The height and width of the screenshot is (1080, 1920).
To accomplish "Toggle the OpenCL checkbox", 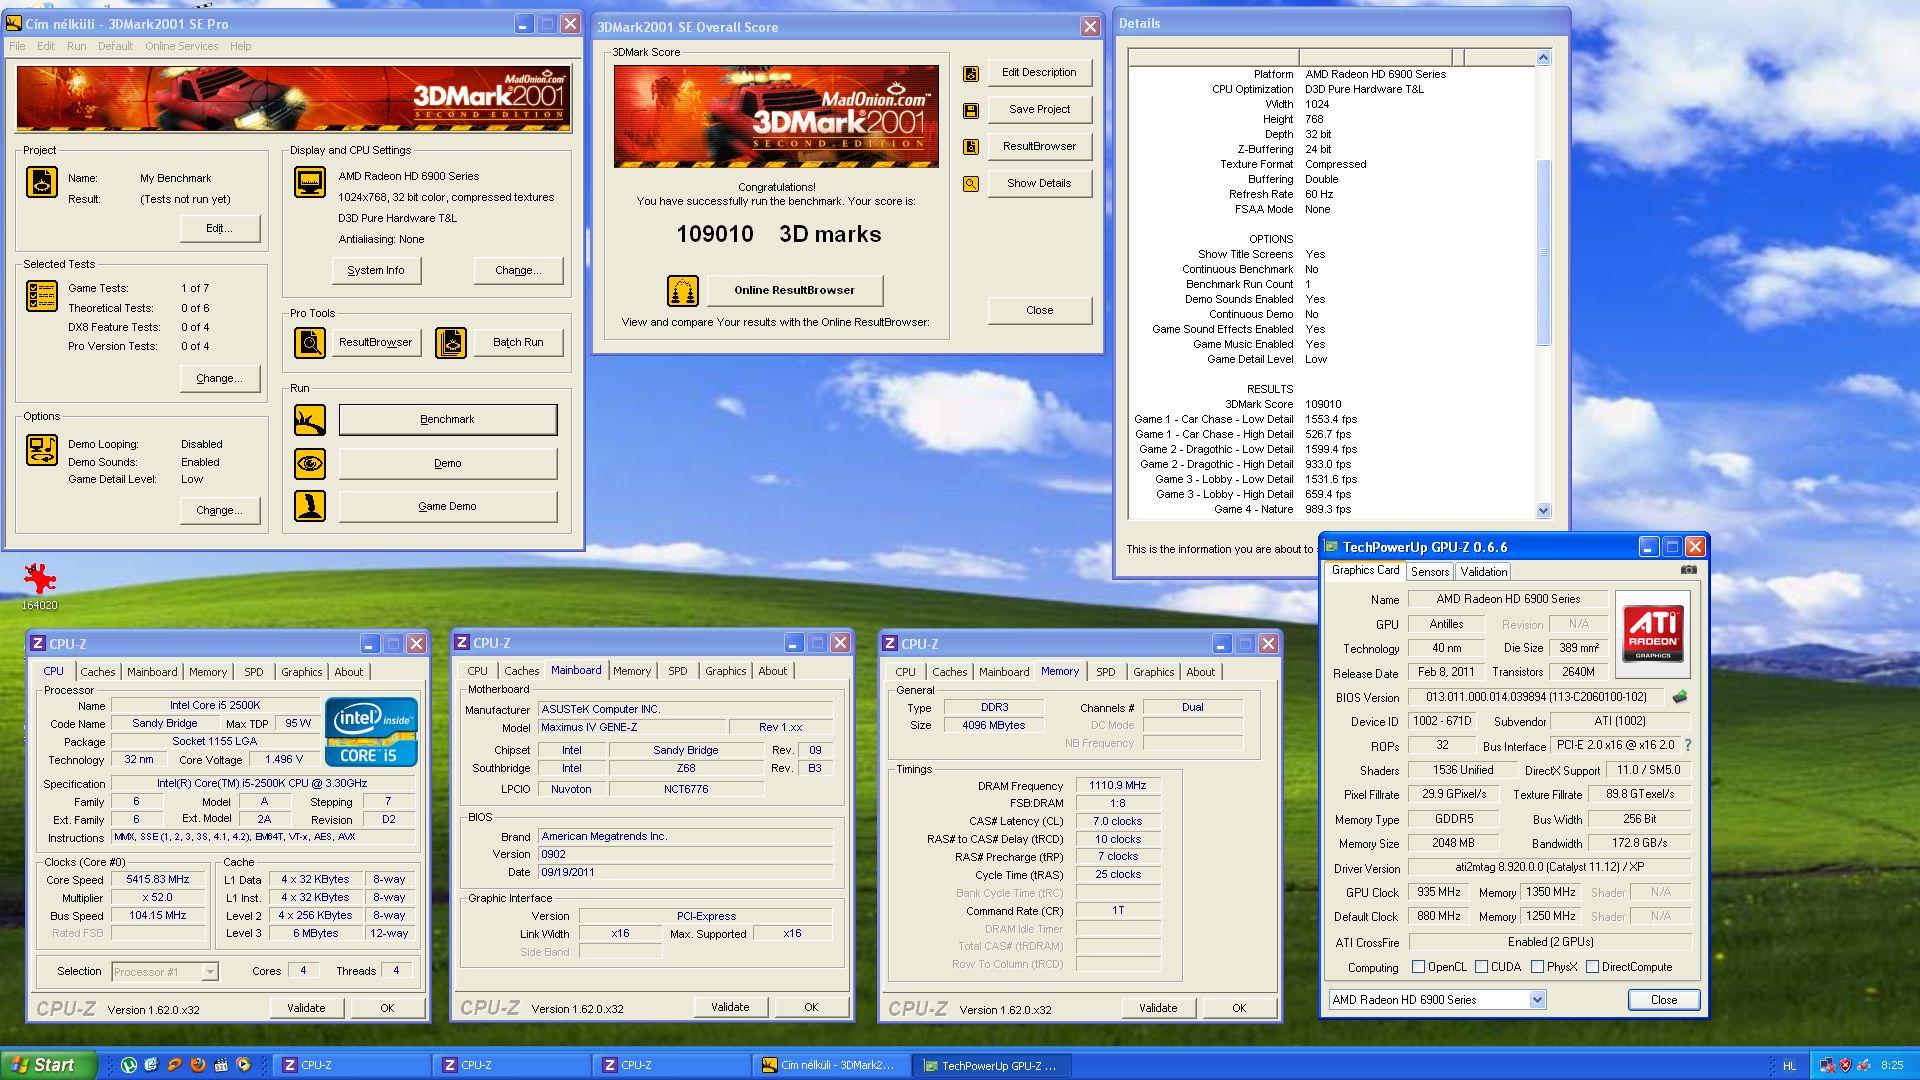I will click(1418, 967).
